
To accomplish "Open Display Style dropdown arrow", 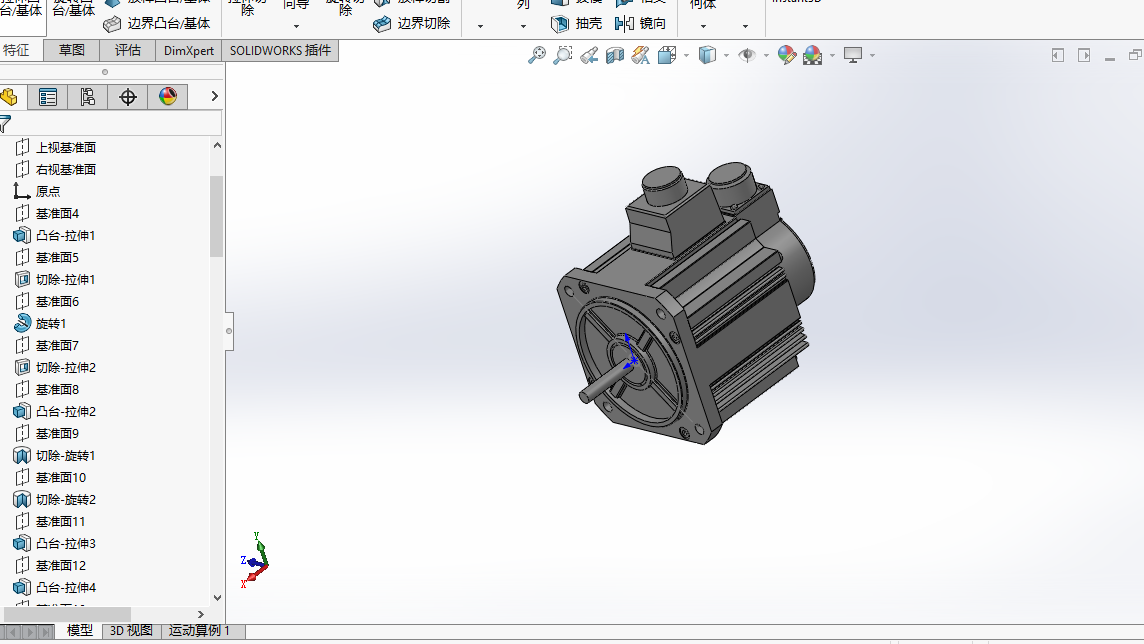I will tap(726, 55).
